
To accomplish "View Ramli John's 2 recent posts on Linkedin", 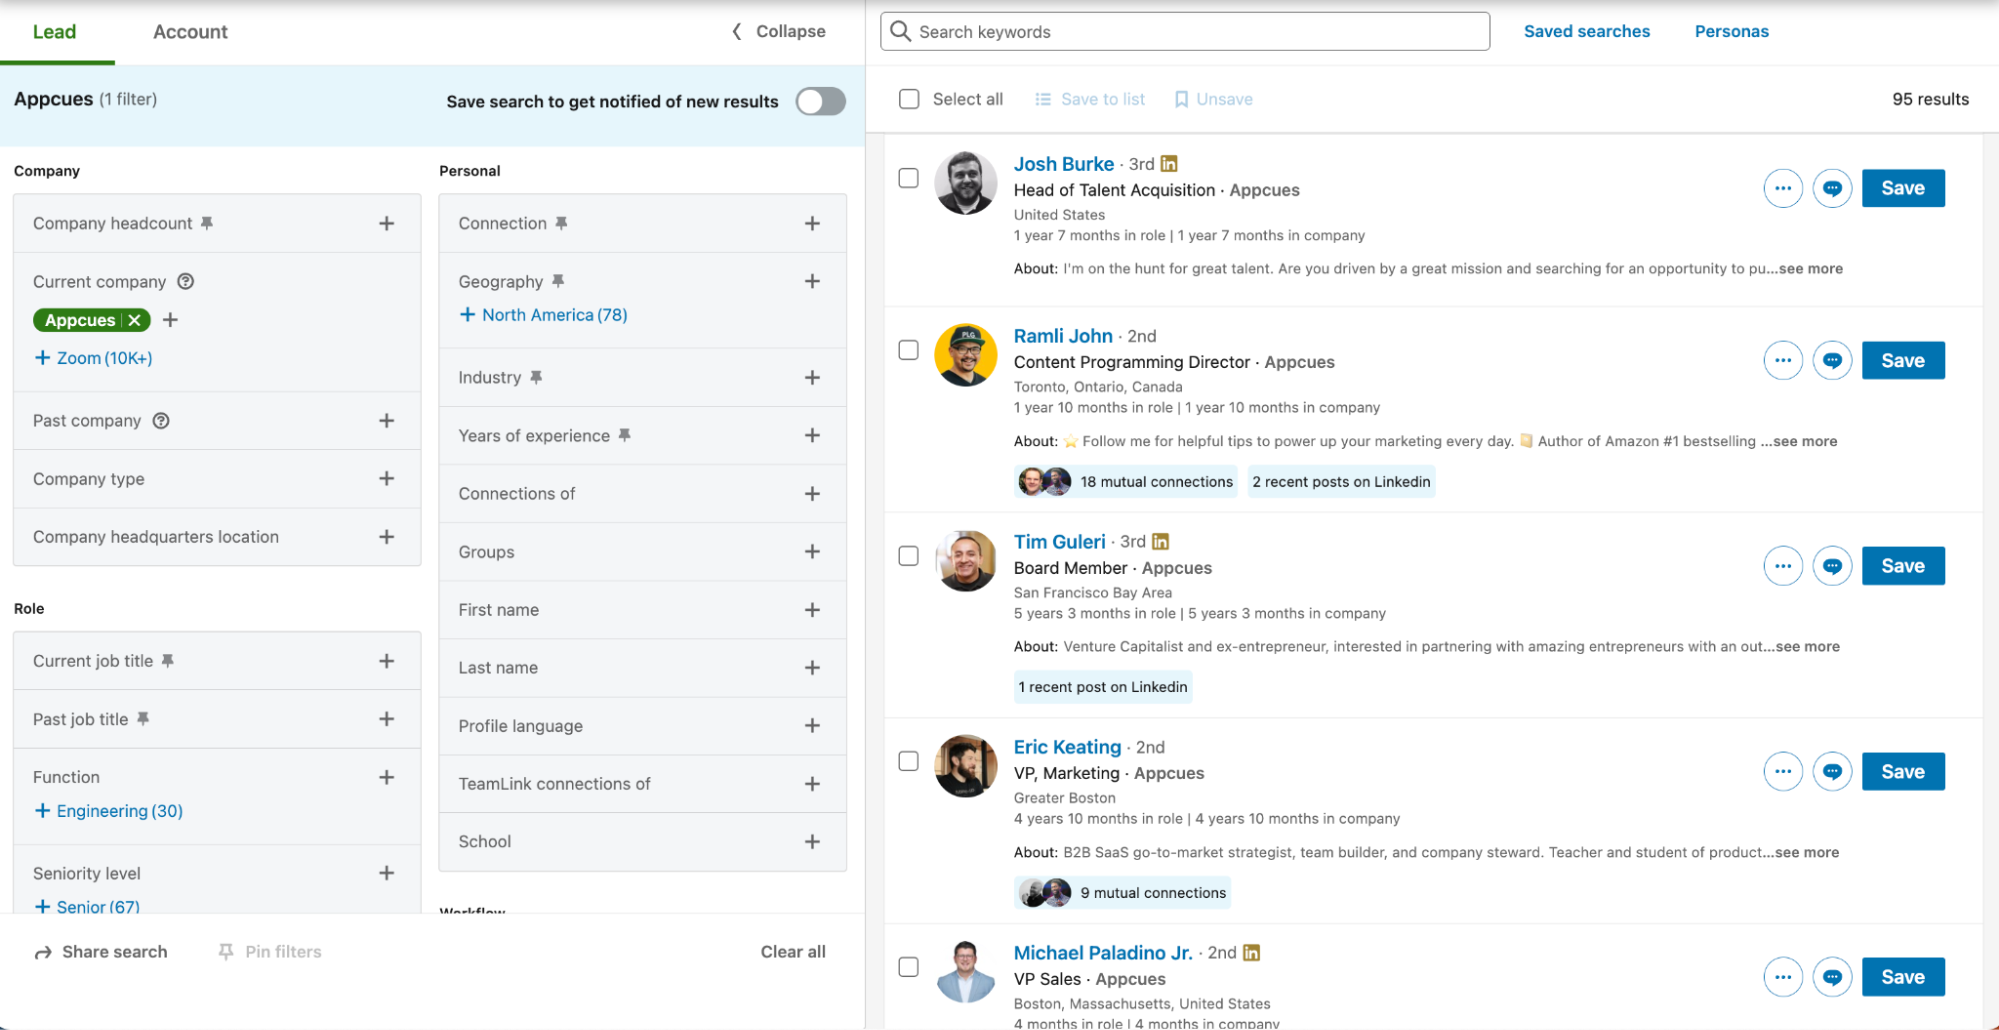I will pyautogui.click(x=1341, y=482).
